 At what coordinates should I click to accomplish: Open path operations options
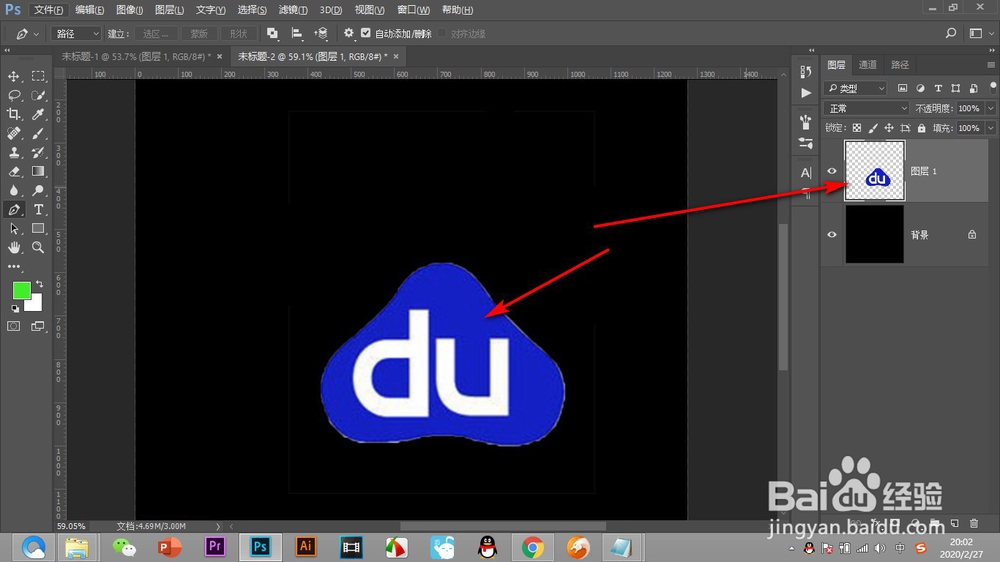tap(272, 33)
